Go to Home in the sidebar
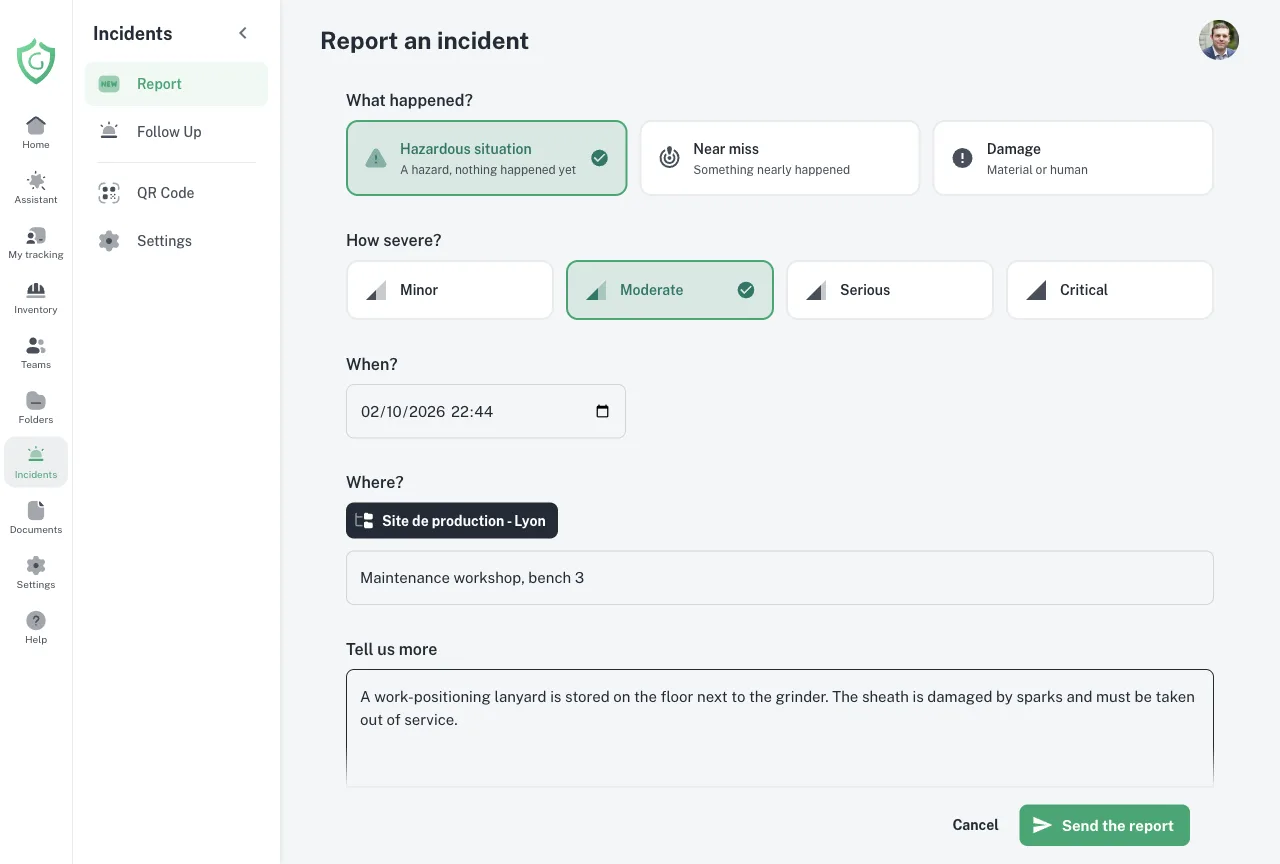 36,132
